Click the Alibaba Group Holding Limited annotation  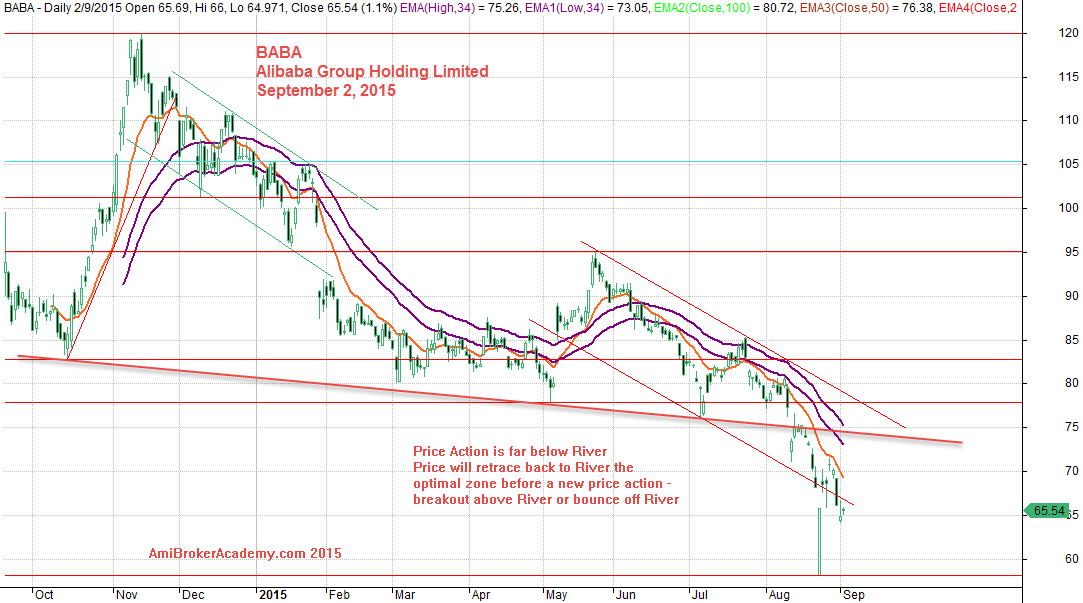point(372,71)
